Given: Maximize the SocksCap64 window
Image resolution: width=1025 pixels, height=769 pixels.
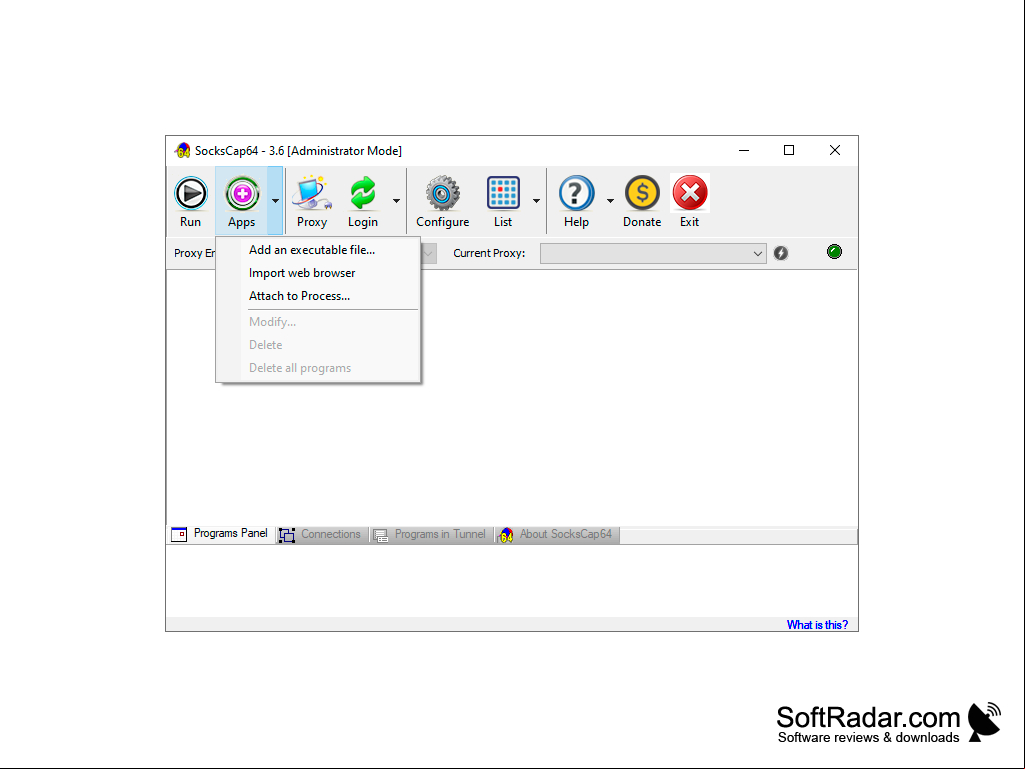Looking at the screenshot, I should (789, 150).
